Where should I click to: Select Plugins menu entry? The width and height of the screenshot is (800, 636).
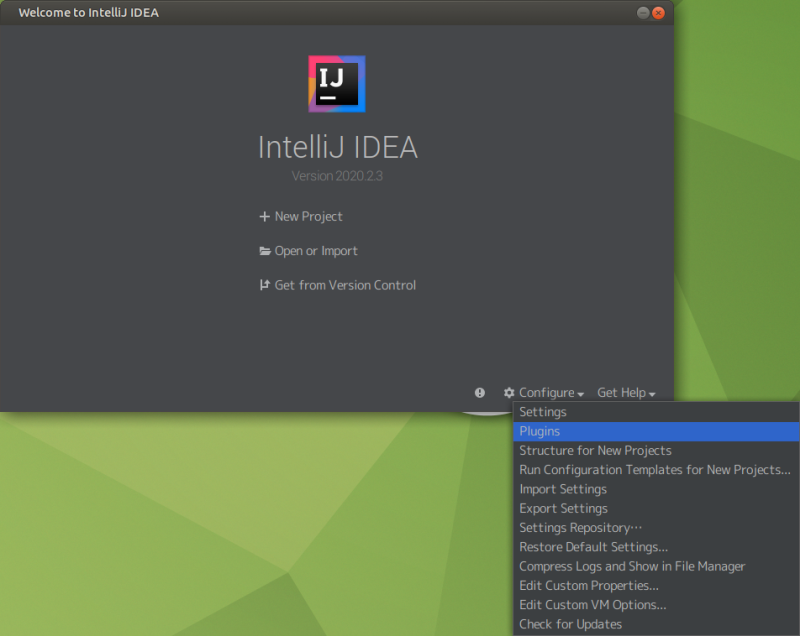(x=540, y=431)
